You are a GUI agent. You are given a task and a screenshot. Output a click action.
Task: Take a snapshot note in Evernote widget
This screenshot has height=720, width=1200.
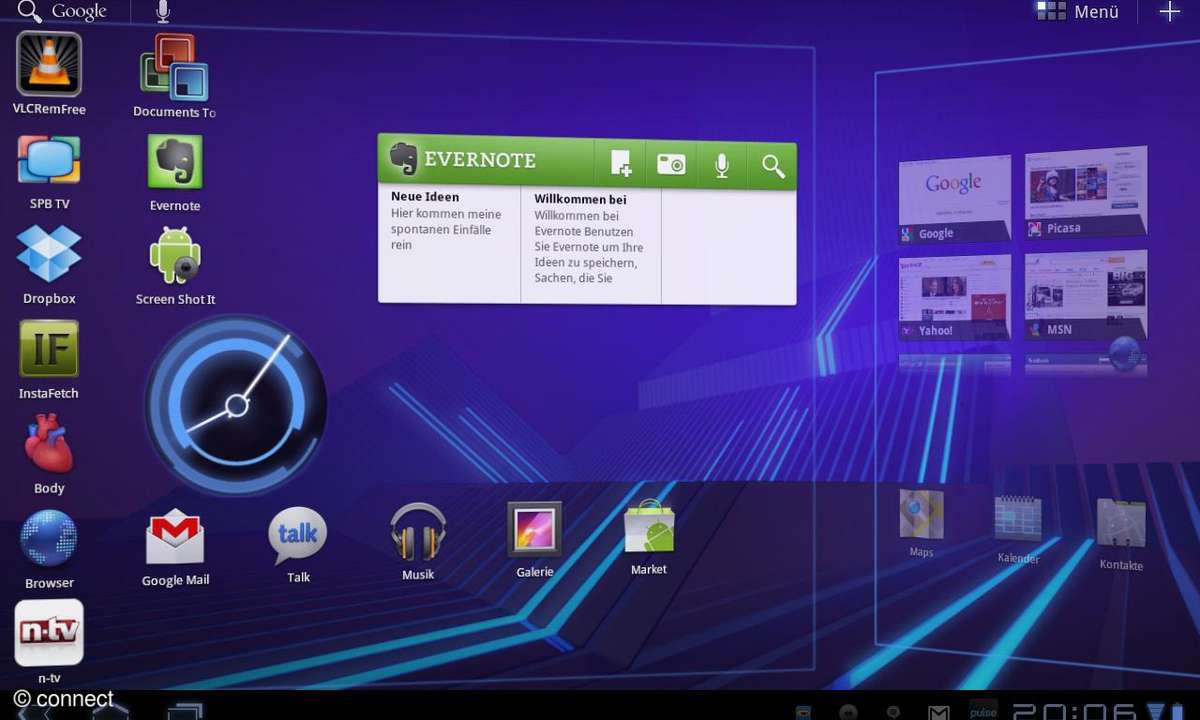[671, 165]
